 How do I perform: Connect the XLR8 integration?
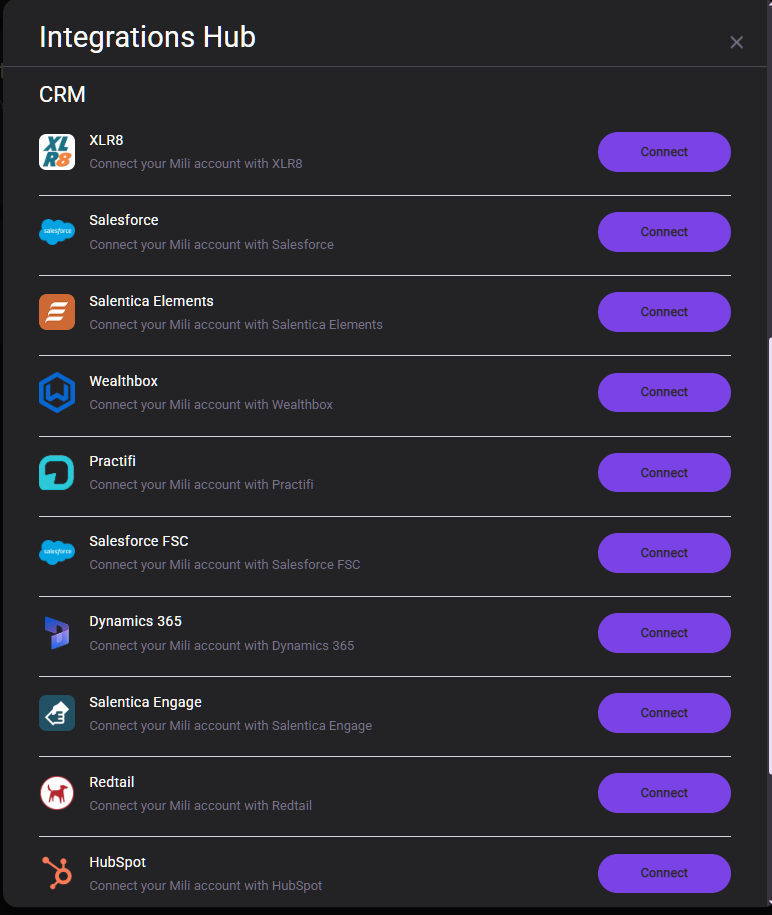[x=664, y=152]
